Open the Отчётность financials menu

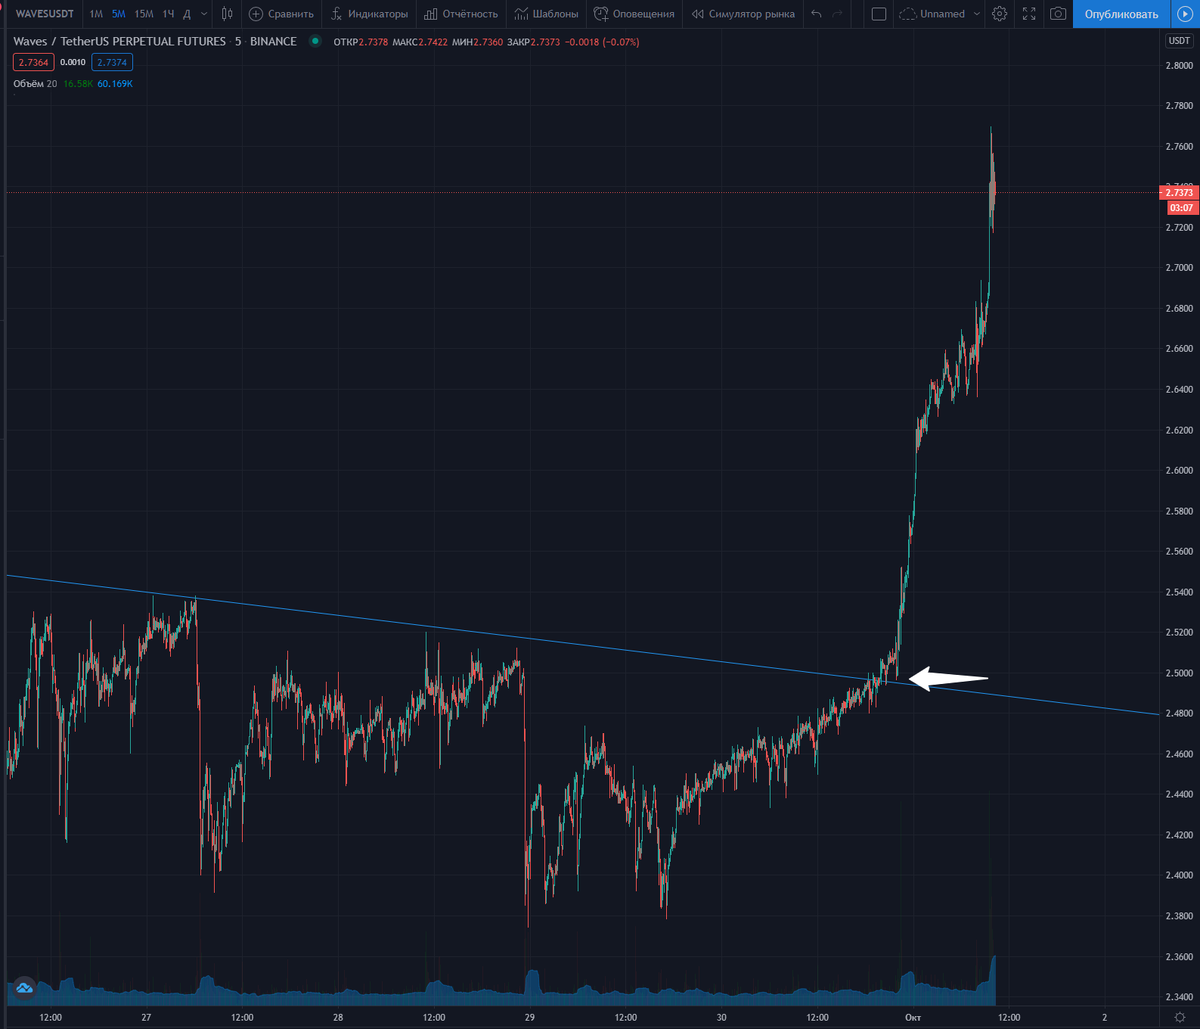pos(460,14)
